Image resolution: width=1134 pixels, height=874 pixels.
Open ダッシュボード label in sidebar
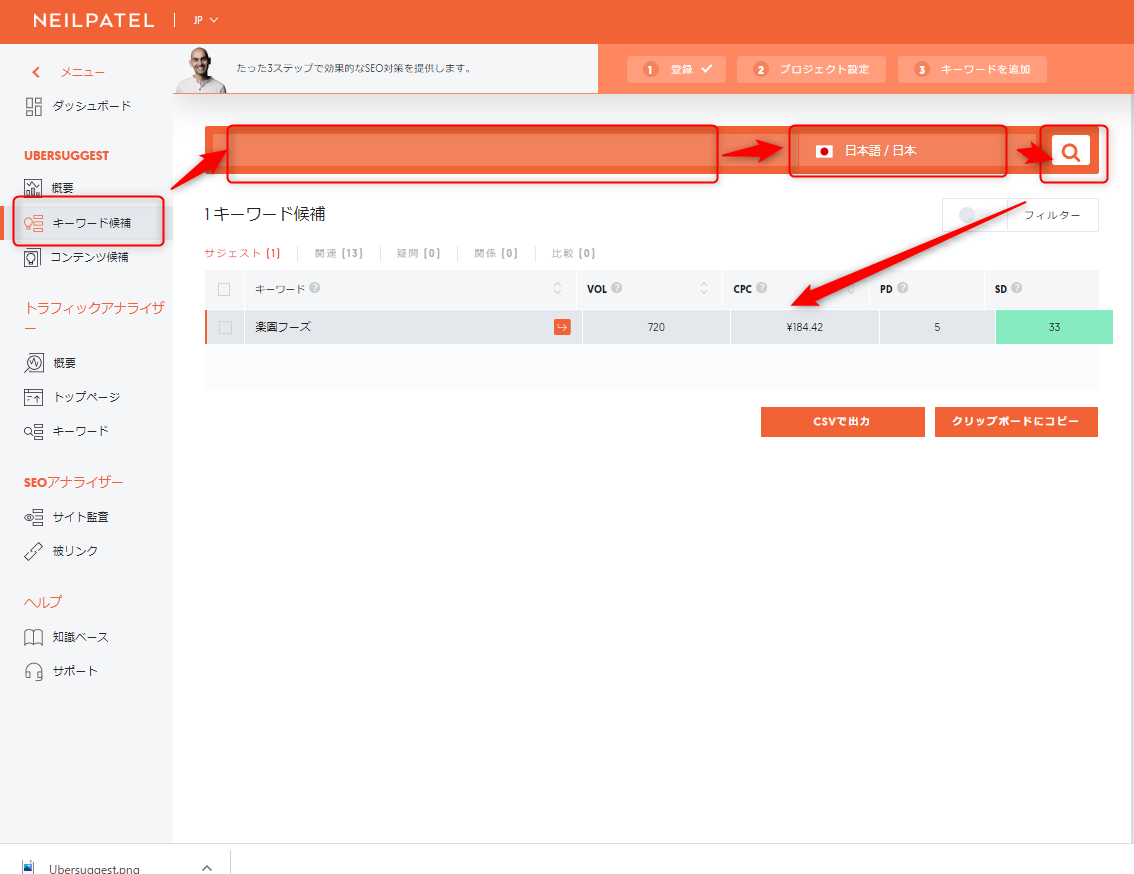point(92,106)
